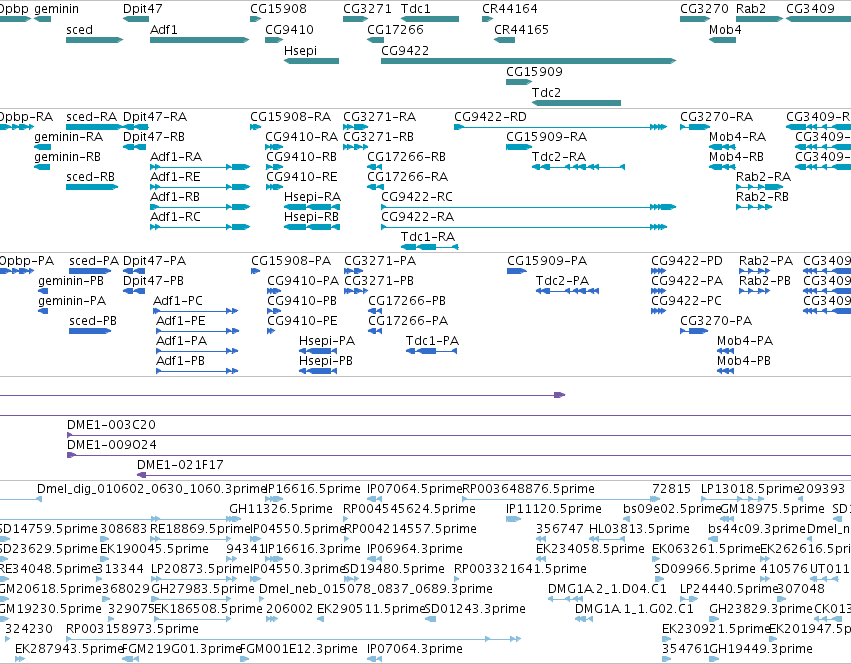The height and width of the screenshot is (664, 851).
Task: Click transcript Mob4-RB
Action: point(722,167)
